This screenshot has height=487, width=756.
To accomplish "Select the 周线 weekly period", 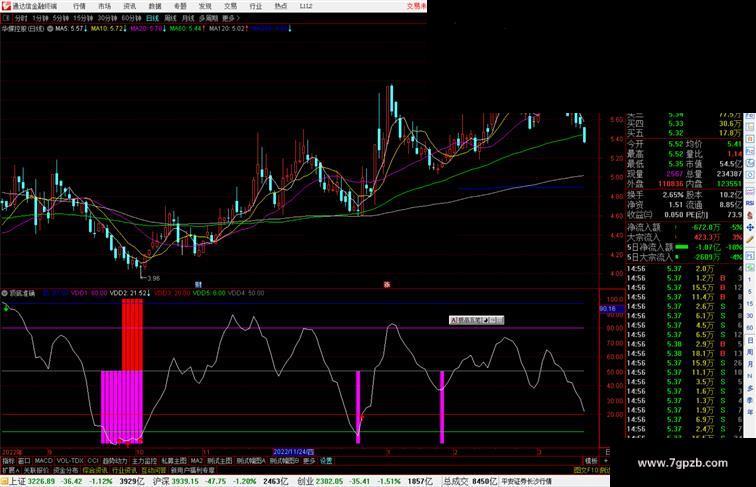I will click(170, 18).
